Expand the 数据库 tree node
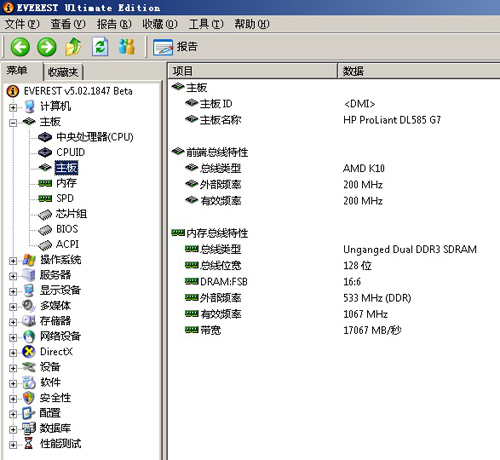This screenshot has height=460, width=500. coord(13,429)
